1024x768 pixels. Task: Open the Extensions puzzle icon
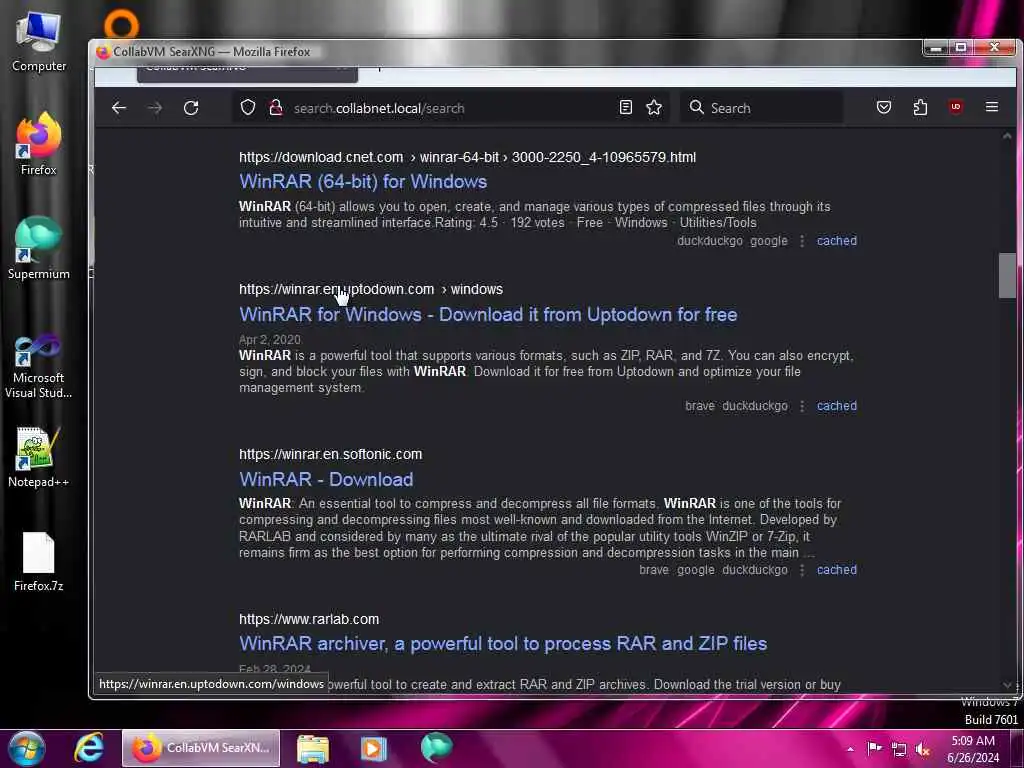click(x=920, y=107)
